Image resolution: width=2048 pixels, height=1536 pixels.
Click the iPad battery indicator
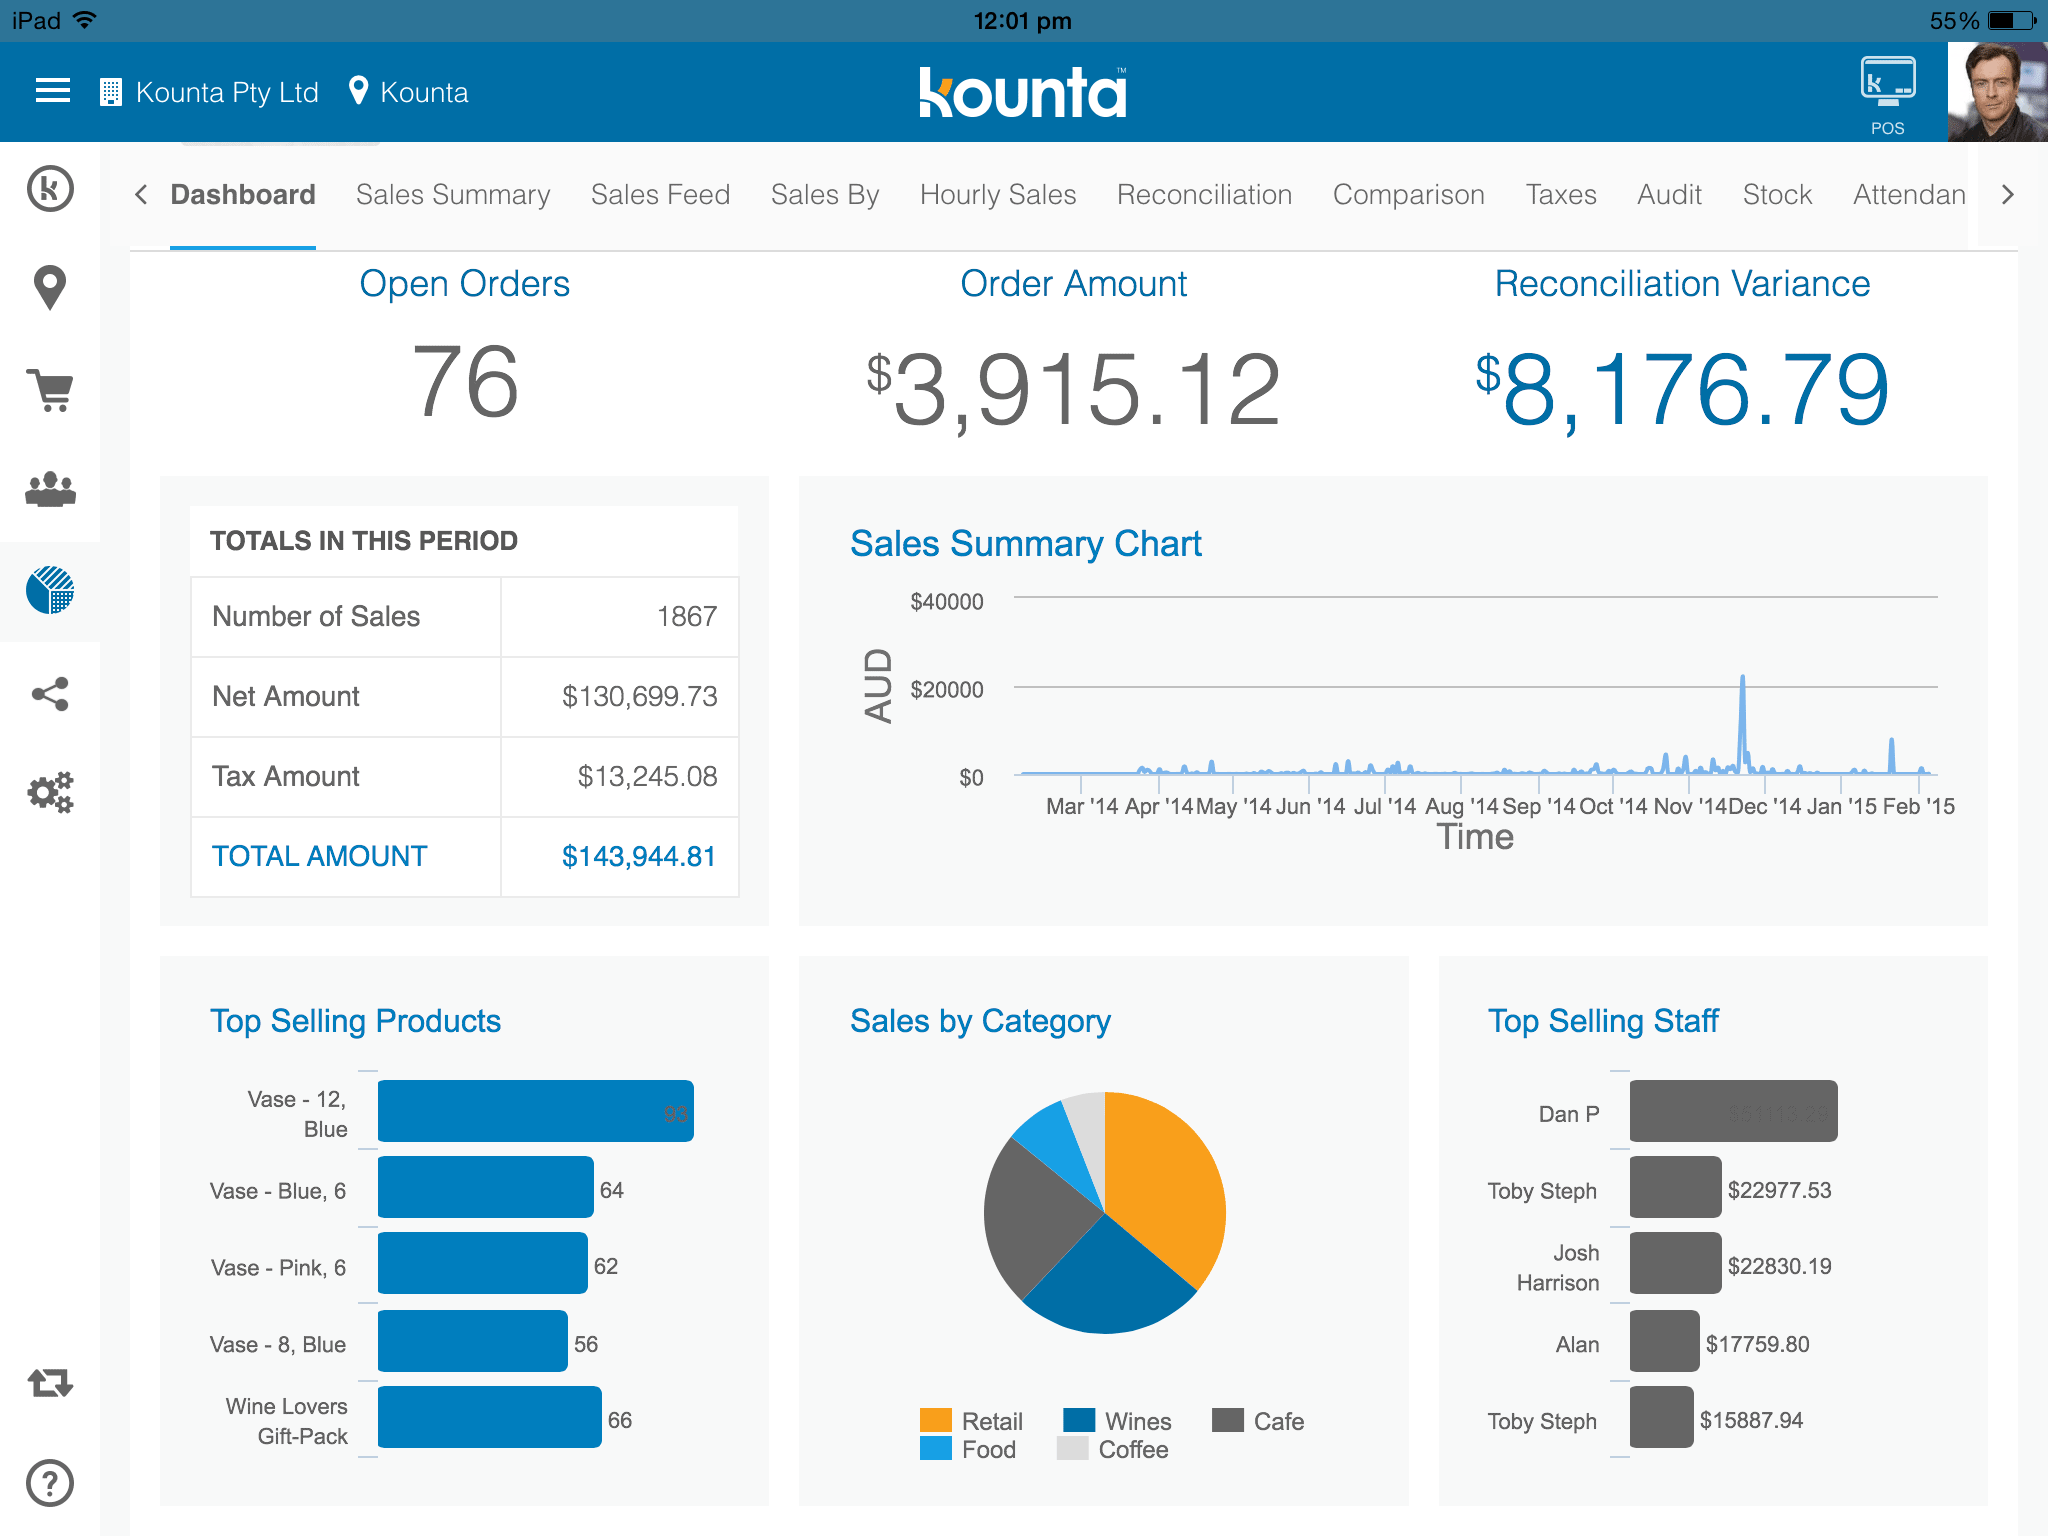point(2012,20)
